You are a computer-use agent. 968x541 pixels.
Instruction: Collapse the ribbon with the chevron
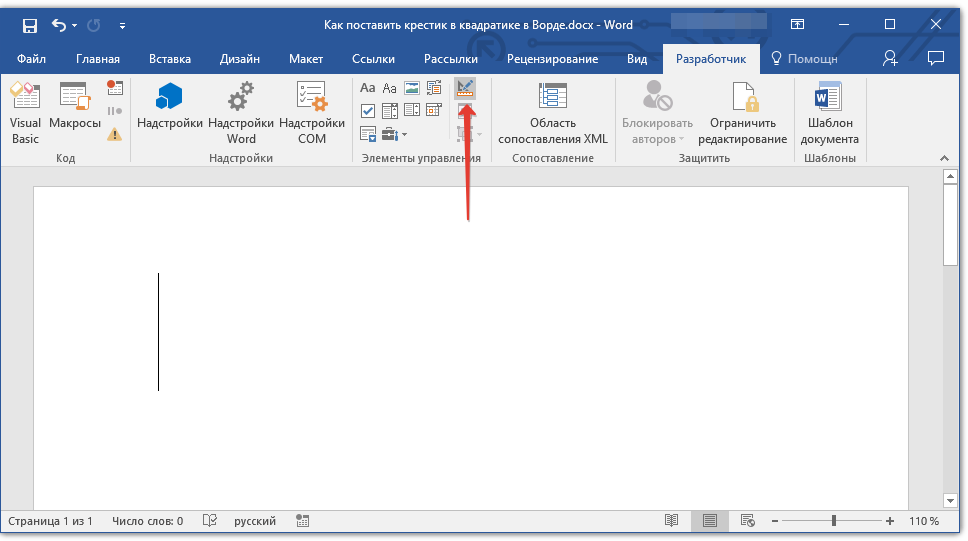point(941,158)
